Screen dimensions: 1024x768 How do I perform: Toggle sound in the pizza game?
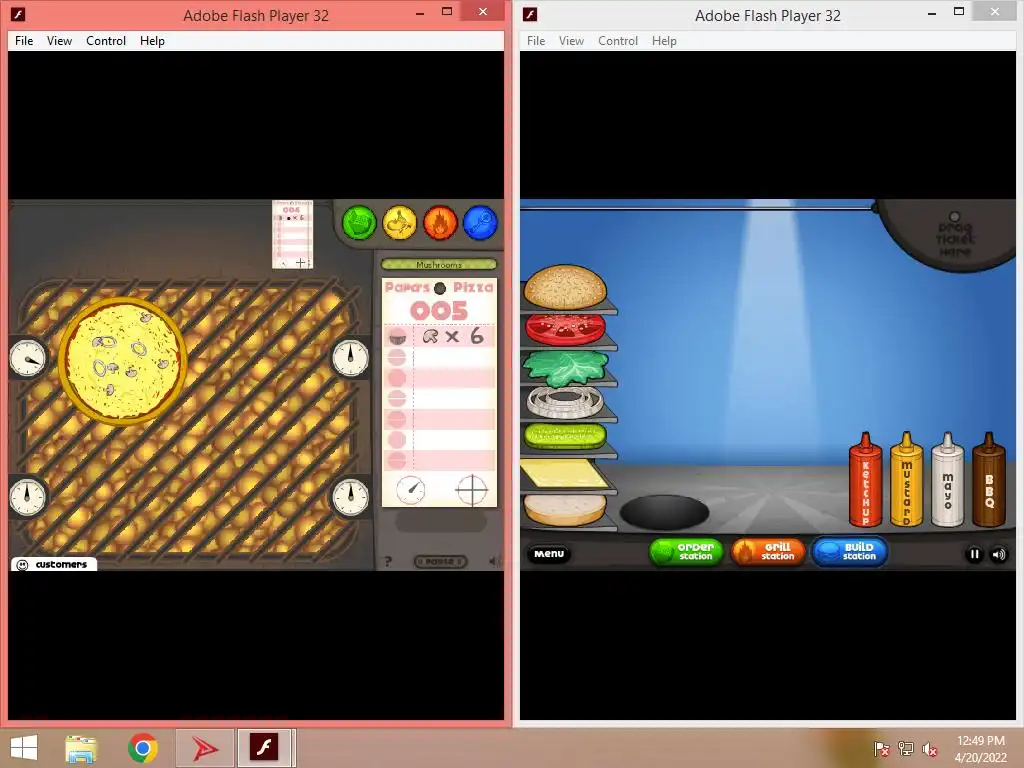click(x=495, y=561)
